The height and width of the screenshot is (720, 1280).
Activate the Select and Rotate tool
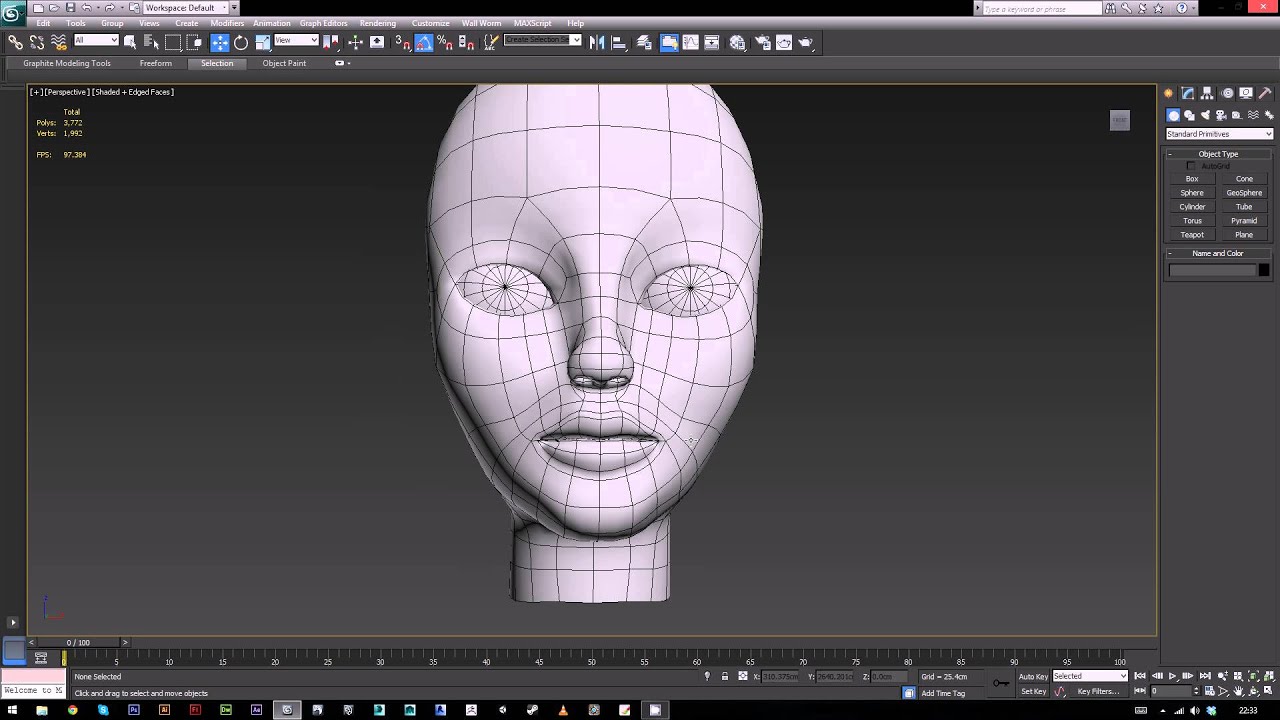(241, 42)
